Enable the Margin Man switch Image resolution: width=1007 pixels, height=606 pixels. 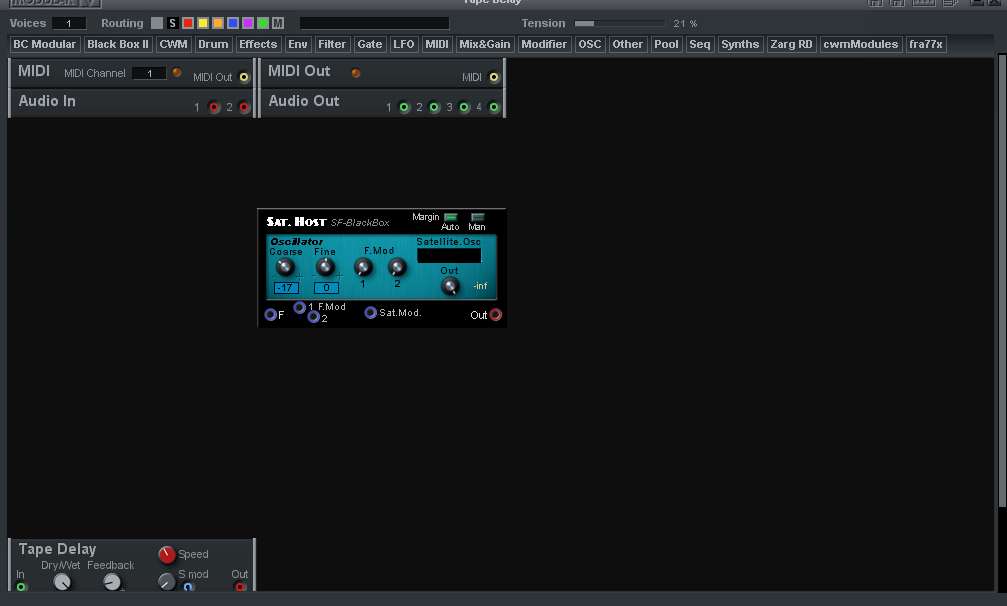[x=477, y=217]
